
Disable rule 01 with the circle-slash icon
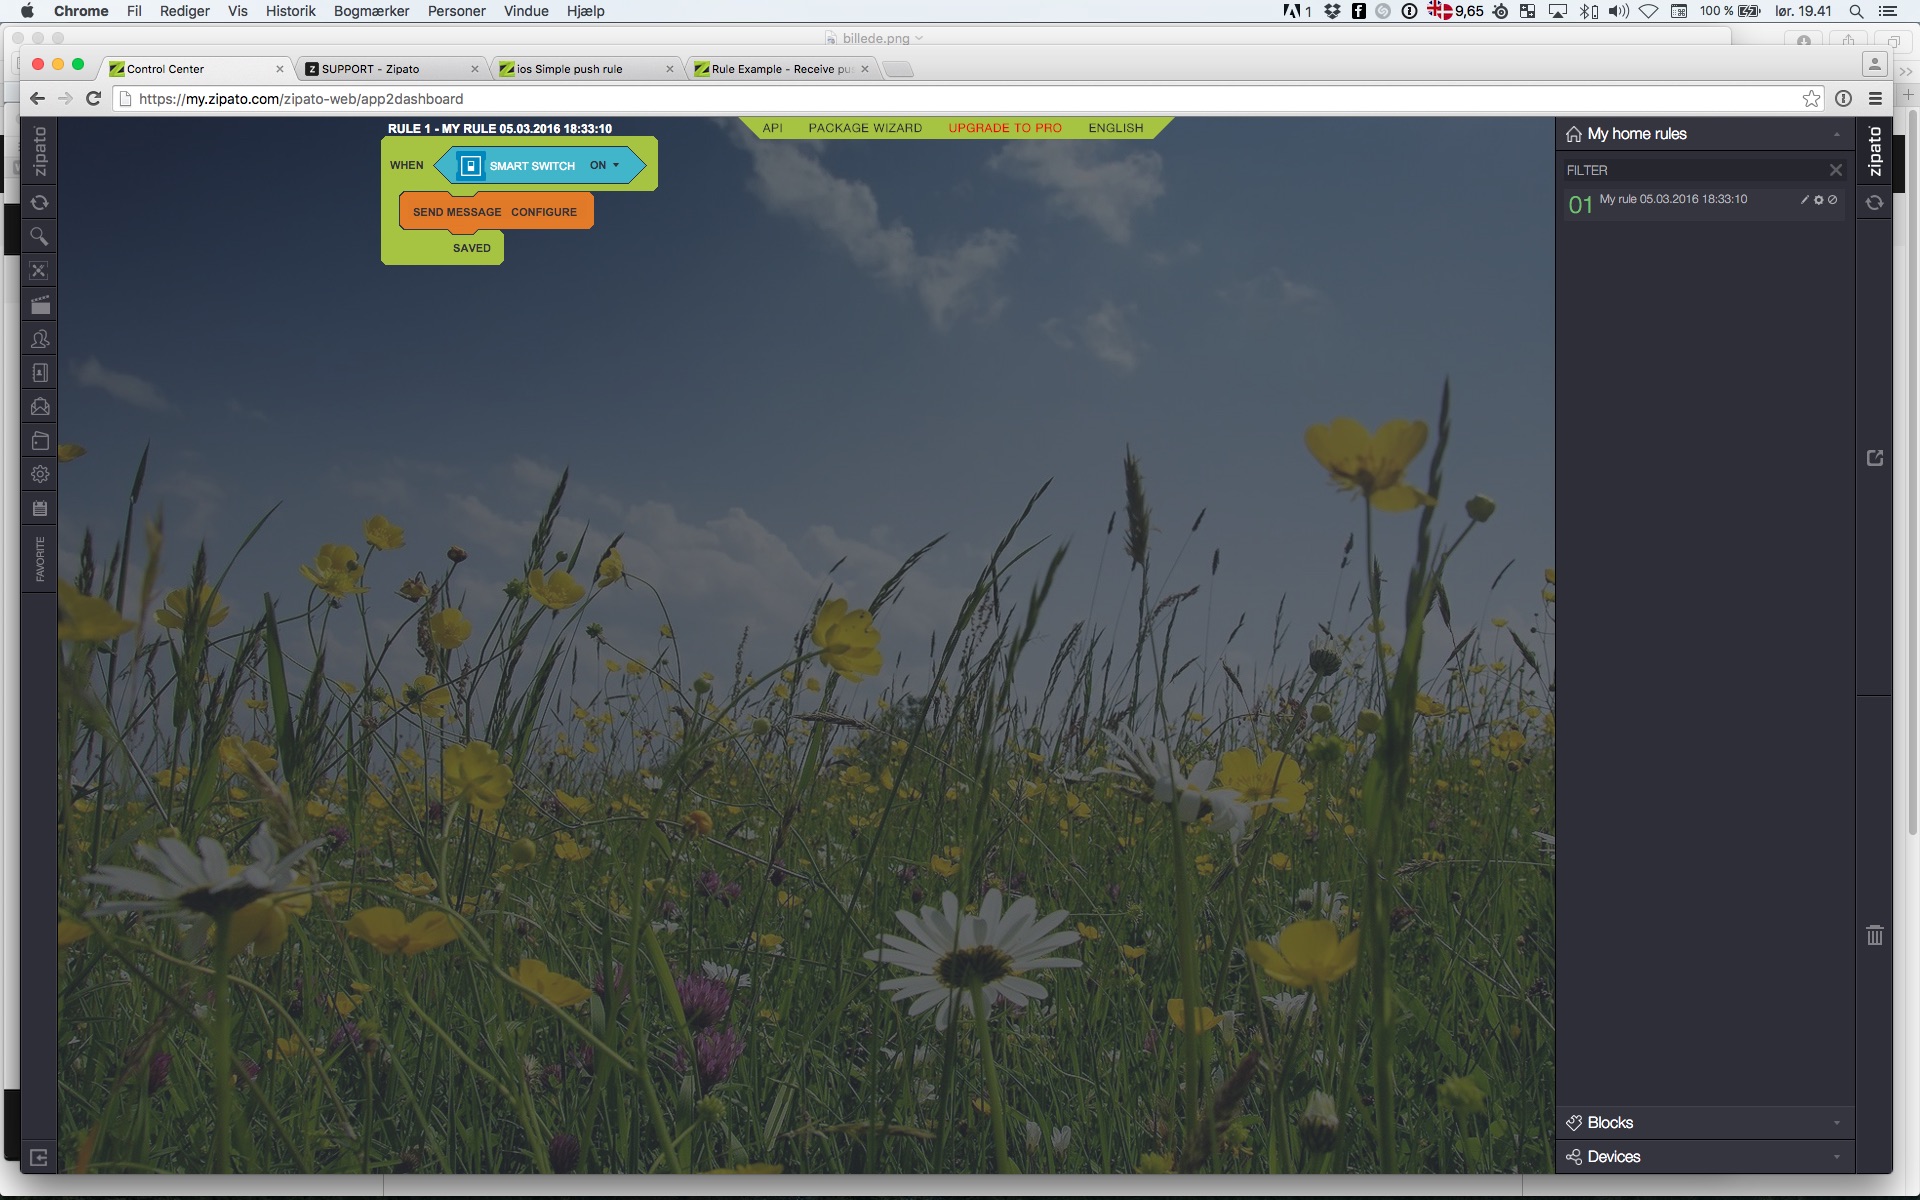[x=1833, y=200]
